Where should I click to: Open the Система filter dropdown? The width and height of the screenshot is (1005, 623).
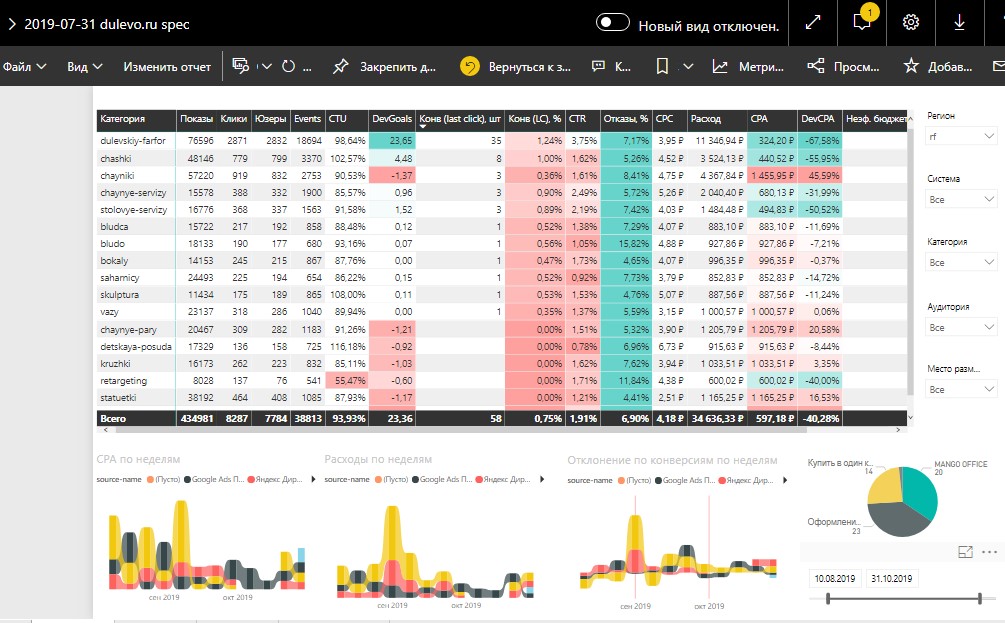coord(960,199)
